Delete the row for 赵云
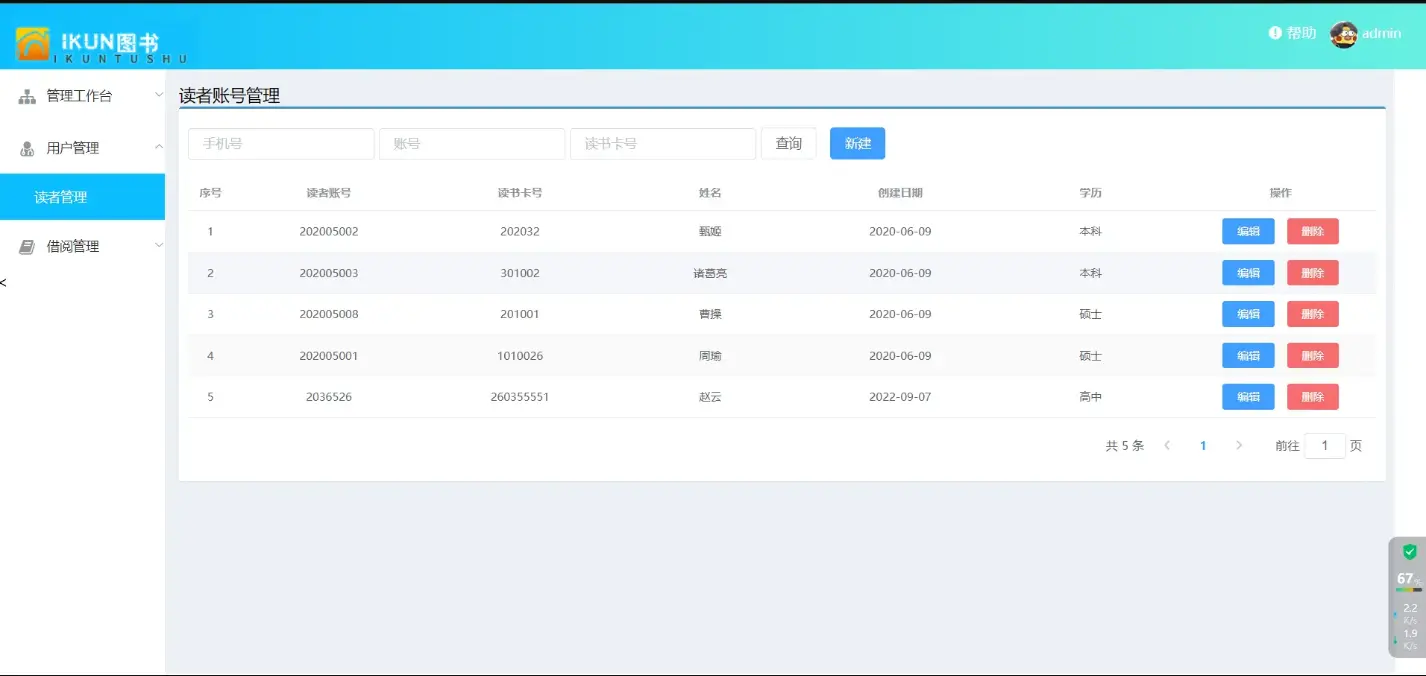The height and width of the screenshot is (676, 1426). click(x=1312, y=397)
